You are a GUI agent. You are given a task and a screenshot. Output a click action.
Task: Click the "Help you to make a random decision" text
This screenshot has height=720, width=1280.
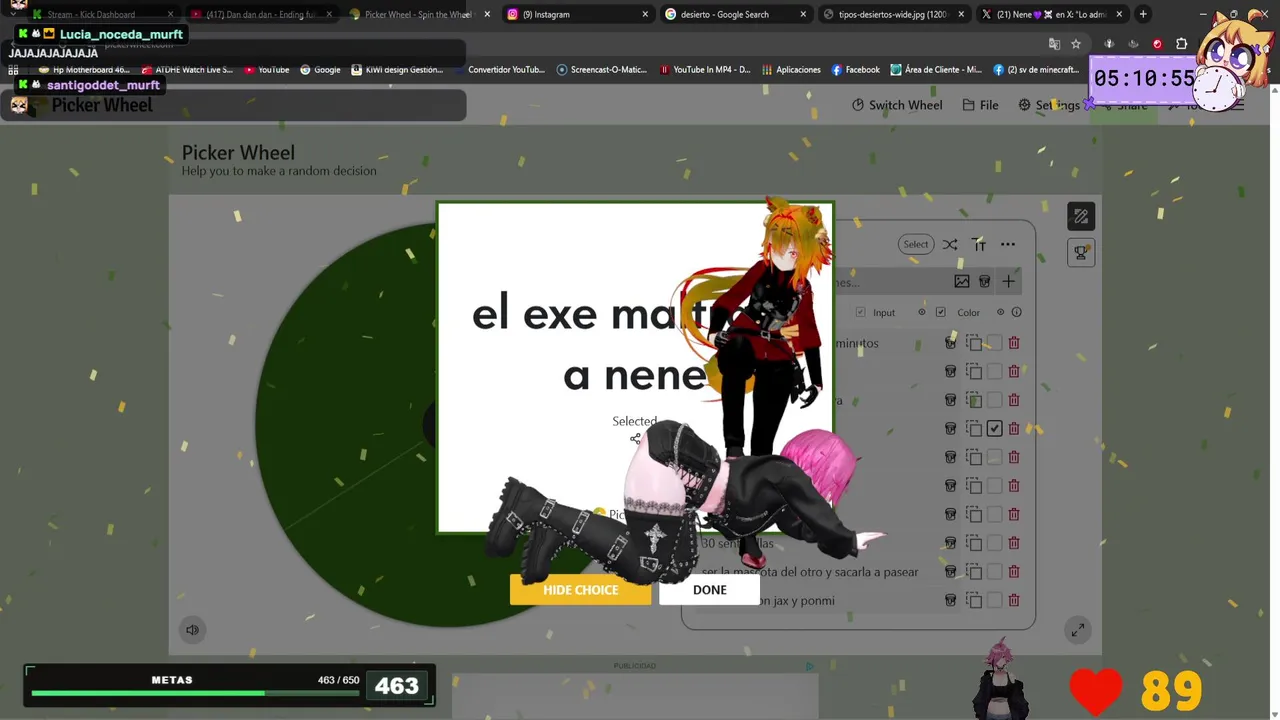[x=279, y=171]
